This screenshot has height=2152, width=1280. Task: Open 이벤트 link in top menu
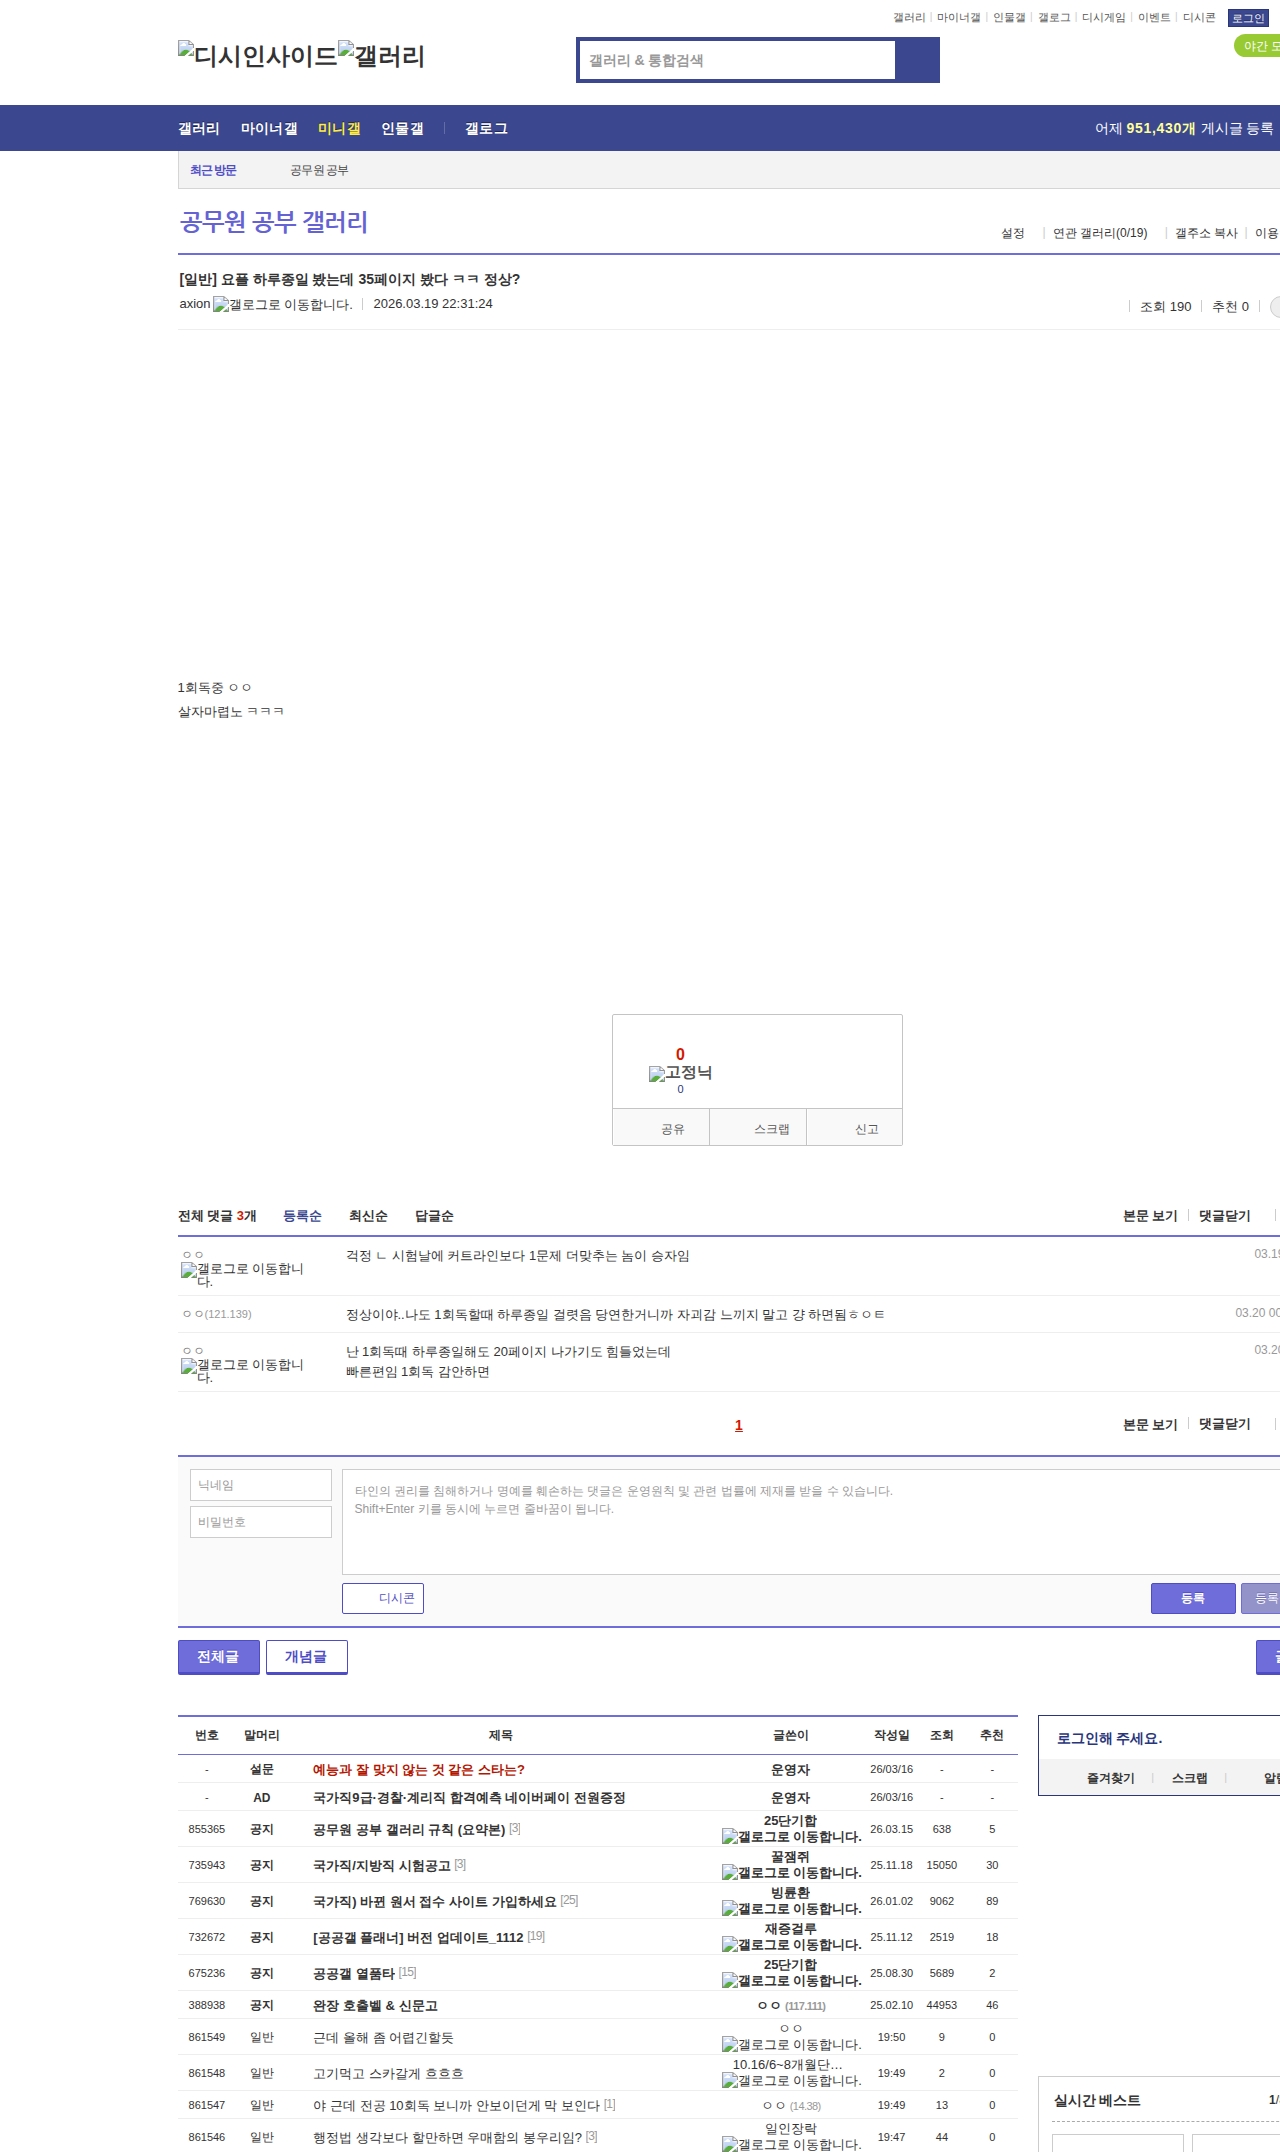tap(1154, 18)
